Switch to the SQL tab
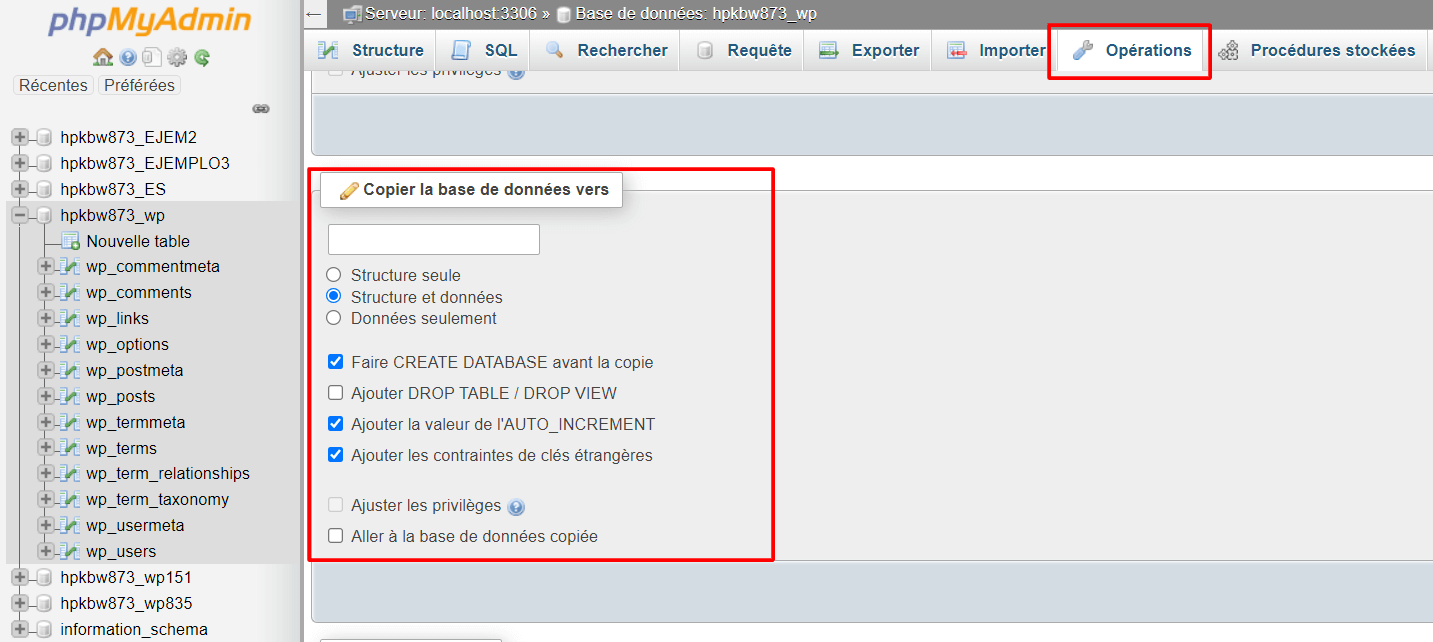1433x642 pixels. coord(486,50)
